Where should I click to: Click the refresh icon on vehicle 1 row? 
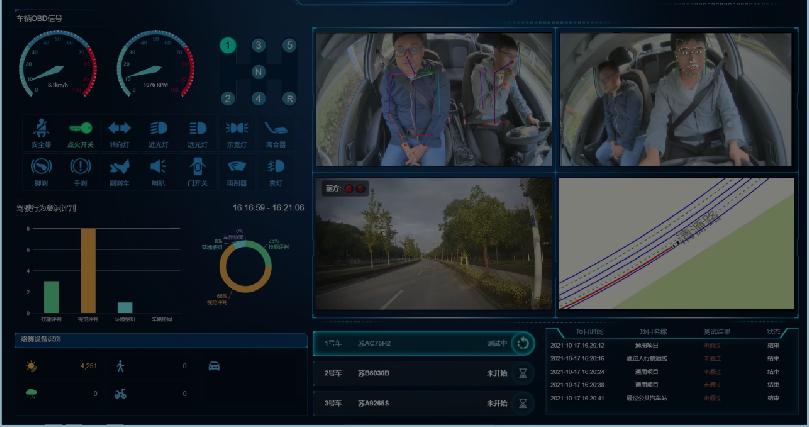click(522, 343)
